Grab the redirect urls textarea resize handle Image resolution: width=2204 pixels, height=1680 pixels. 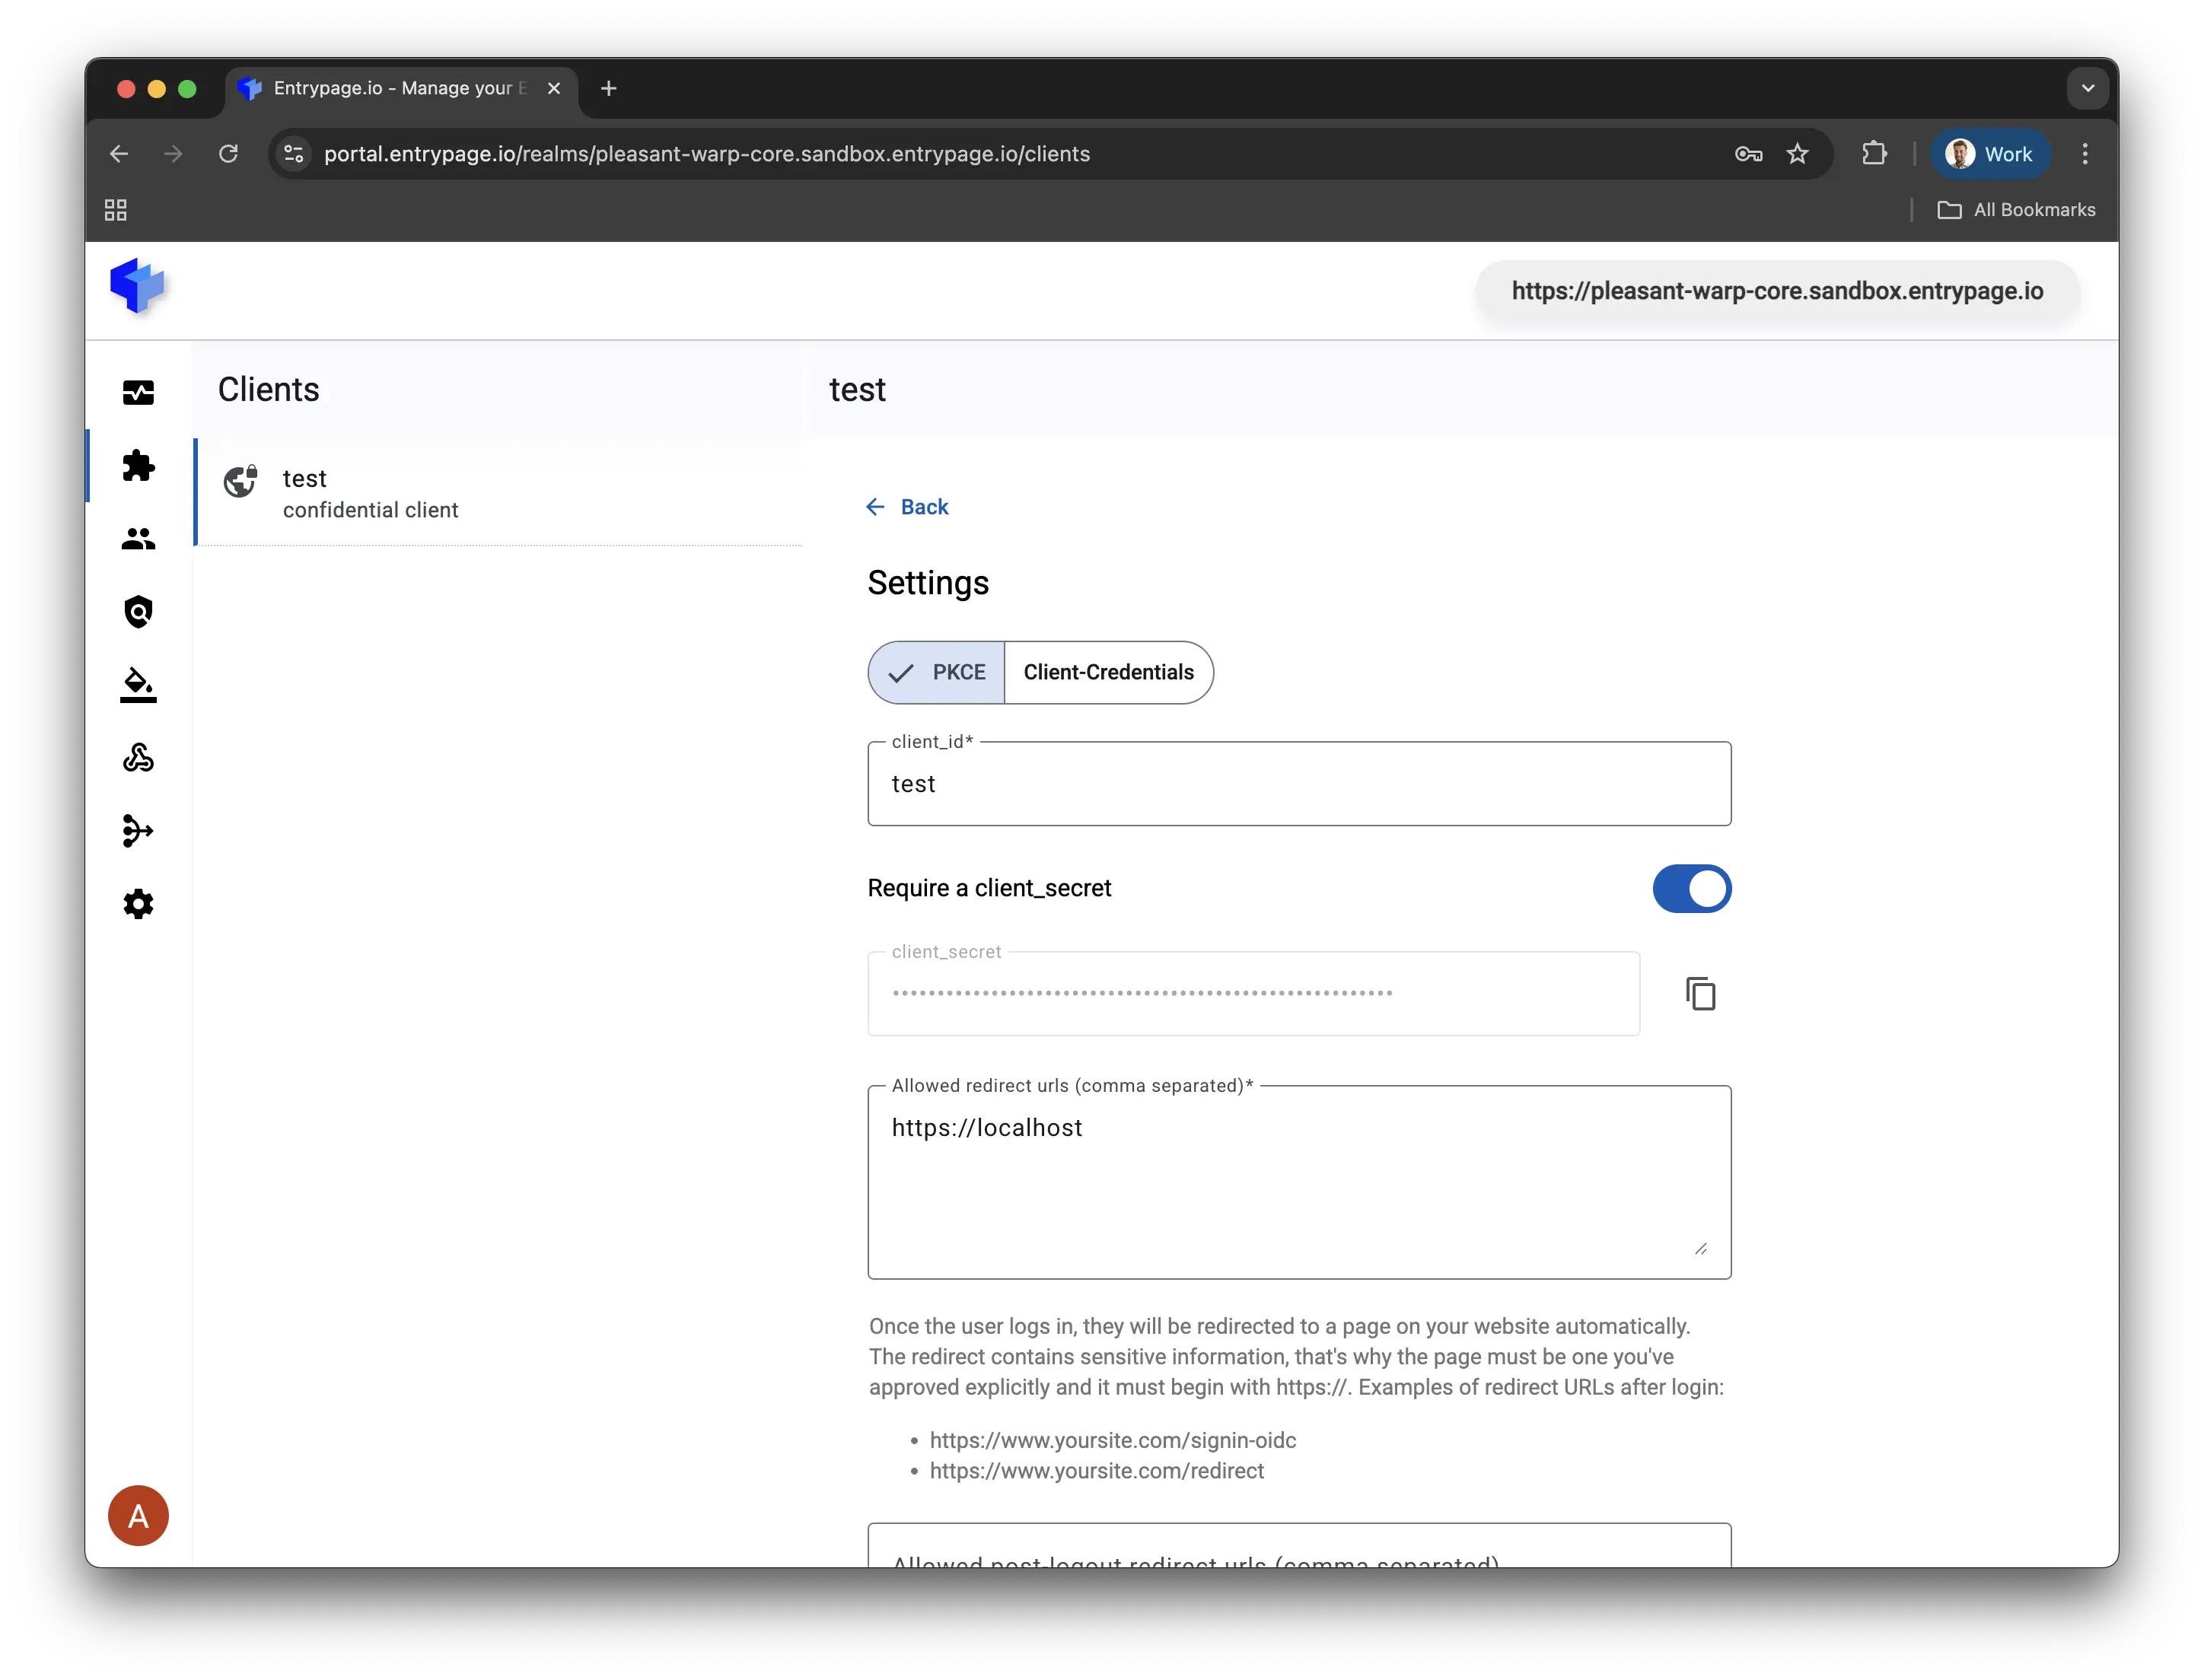pos(1700,1248)
